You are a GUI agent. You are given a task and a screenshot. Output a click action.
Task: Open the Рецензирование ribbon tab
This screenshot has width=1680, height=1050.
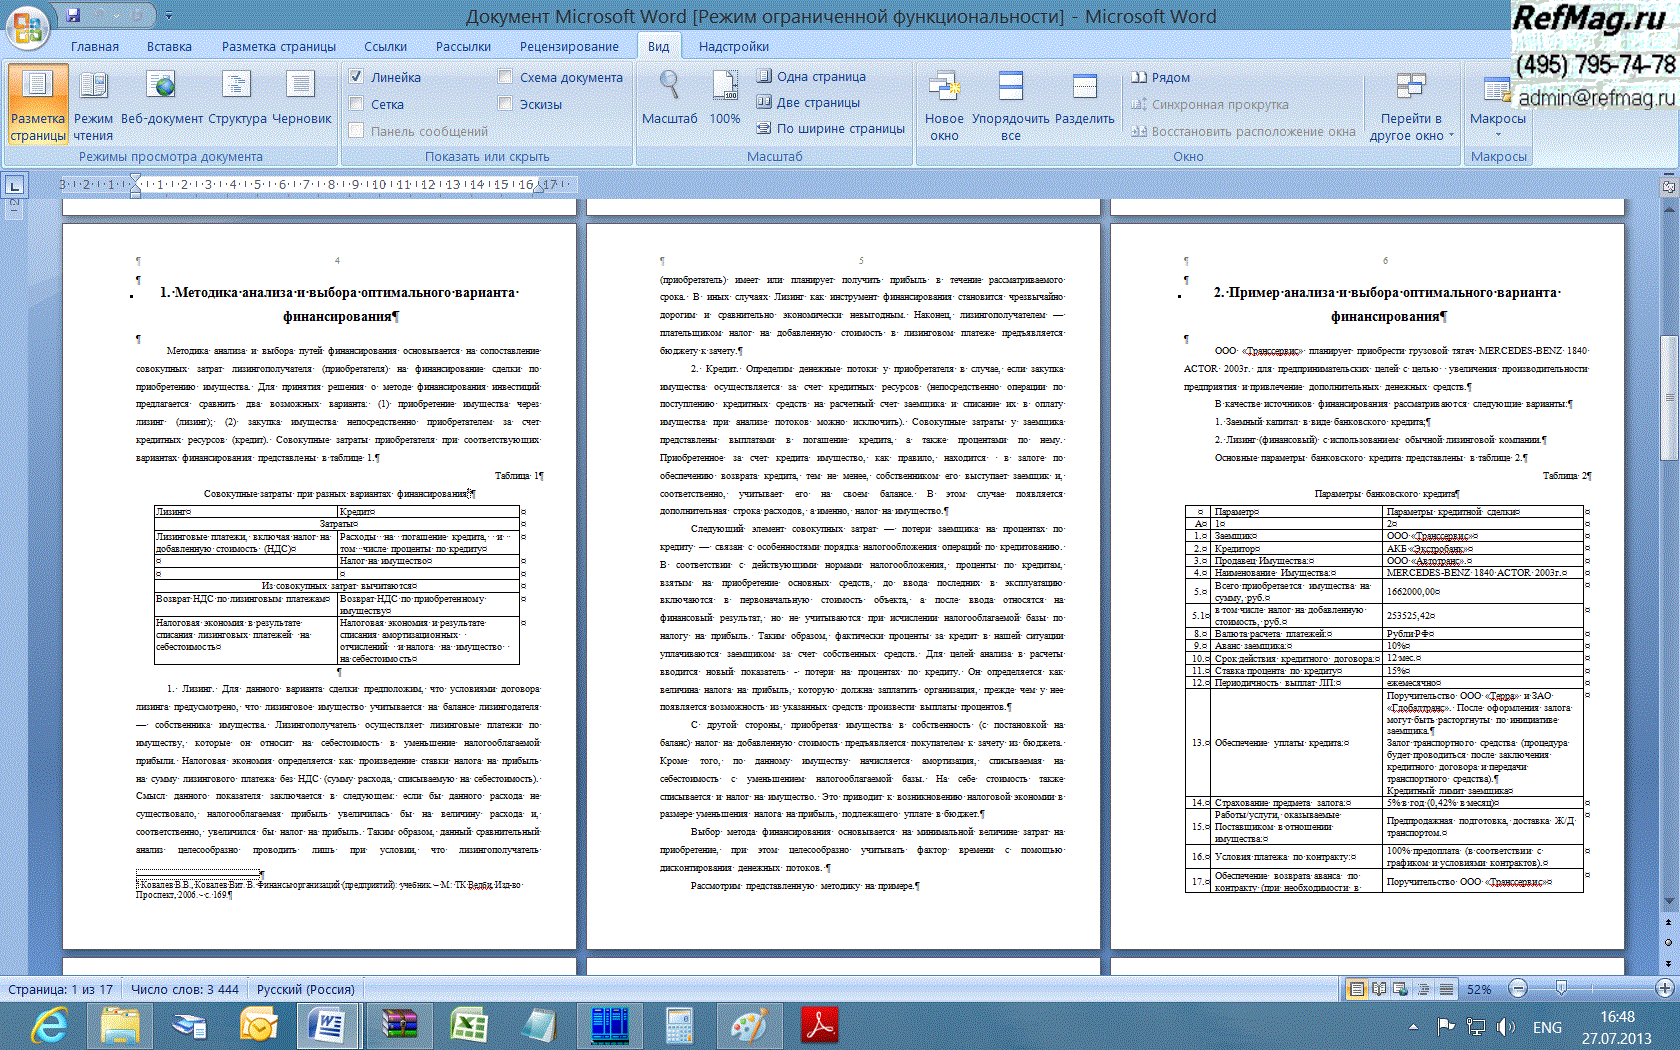(568, 46)
